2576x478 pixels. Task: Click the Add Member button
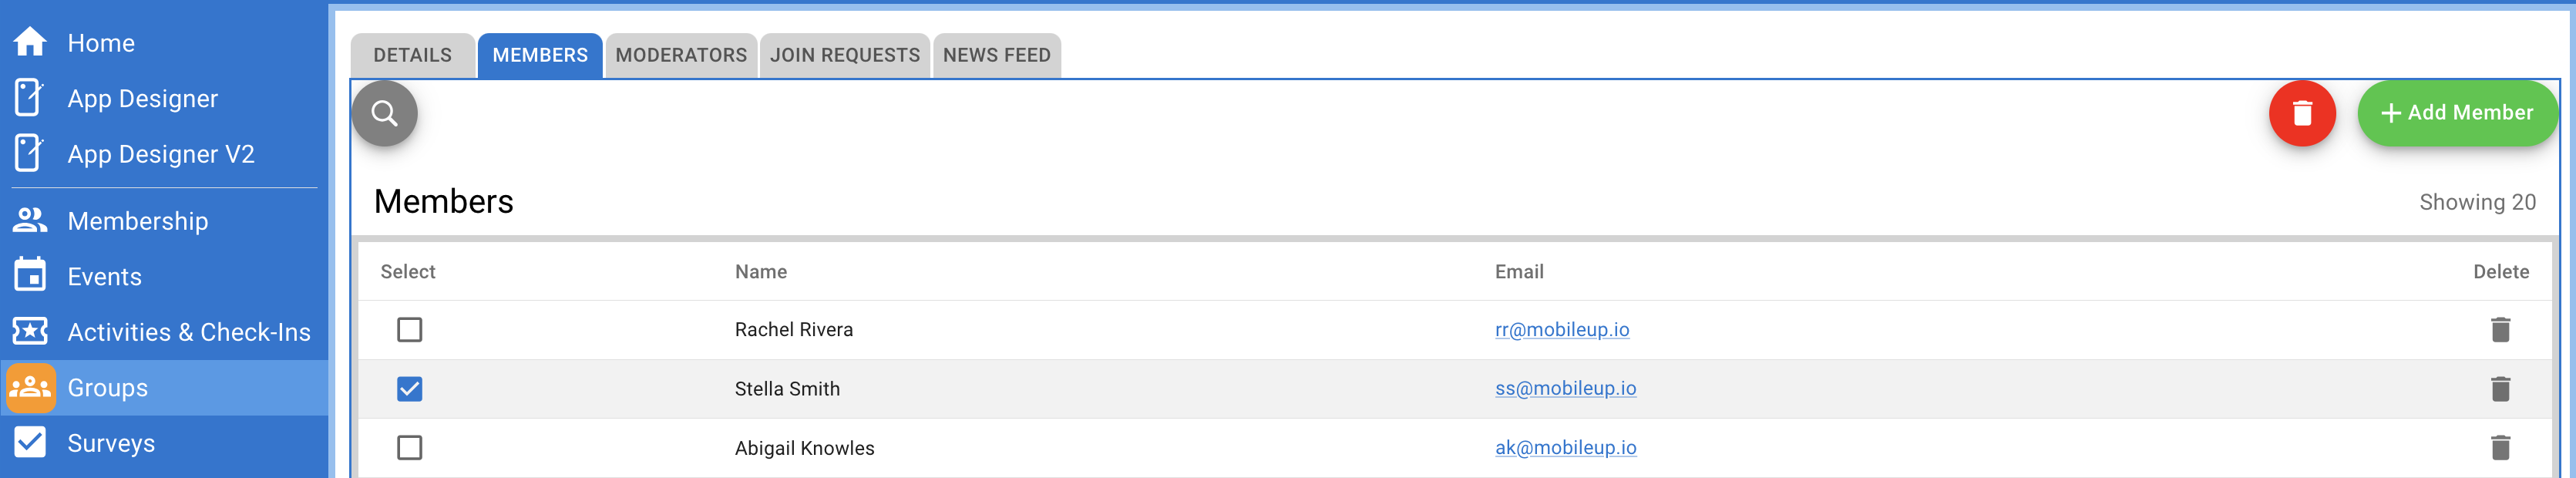(2458, 113)
